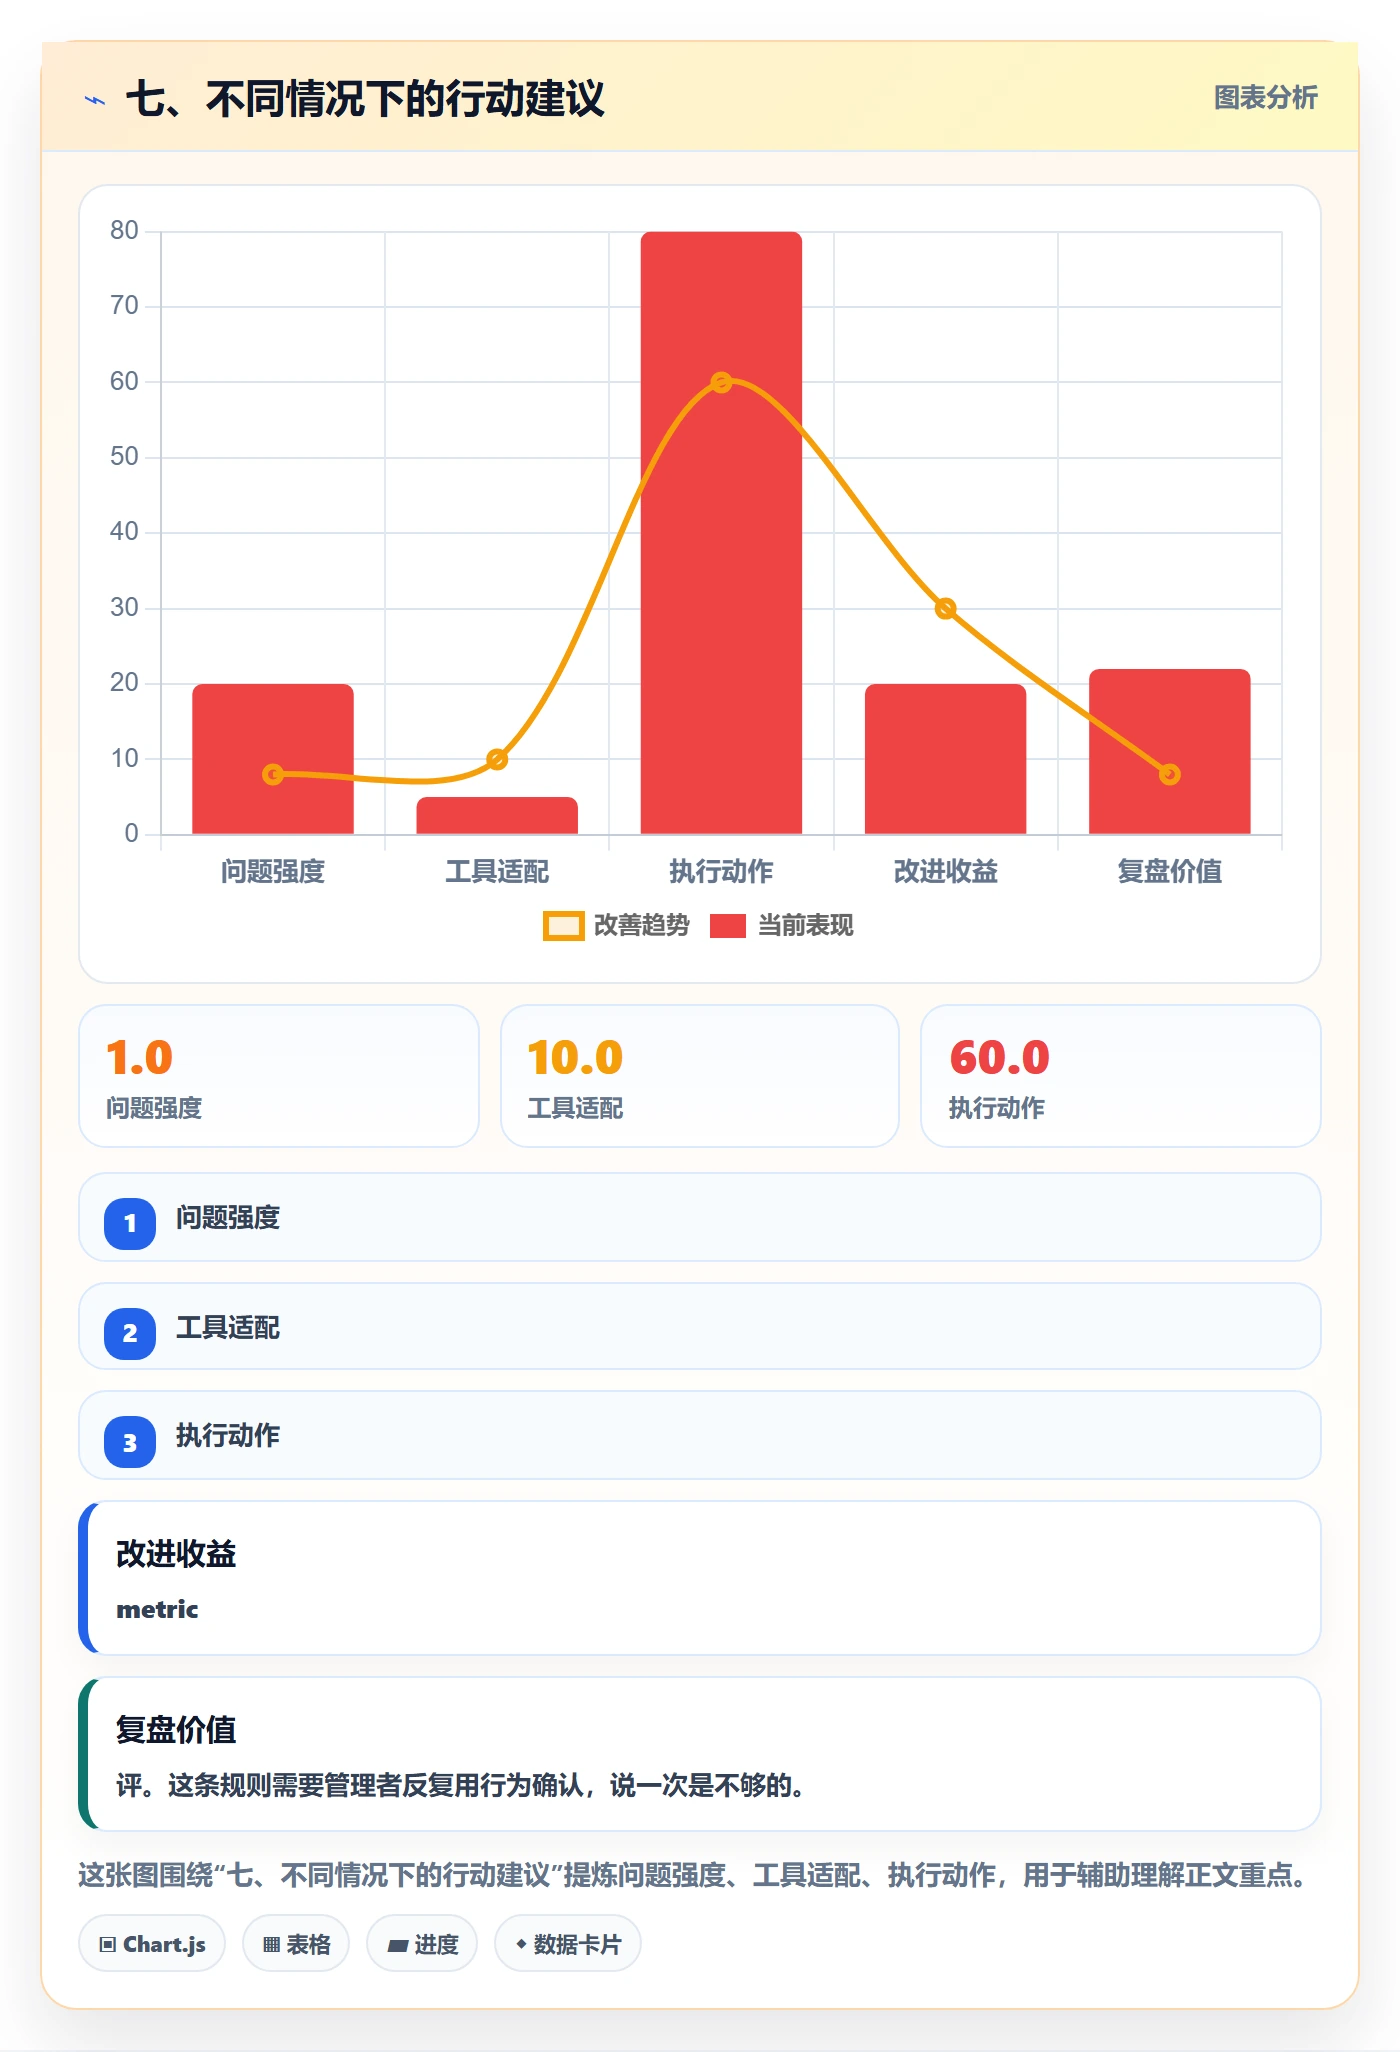Toggle the 当前表现 legend swatch
This screenshot has width=1400, height=2052.
point(728,926)
